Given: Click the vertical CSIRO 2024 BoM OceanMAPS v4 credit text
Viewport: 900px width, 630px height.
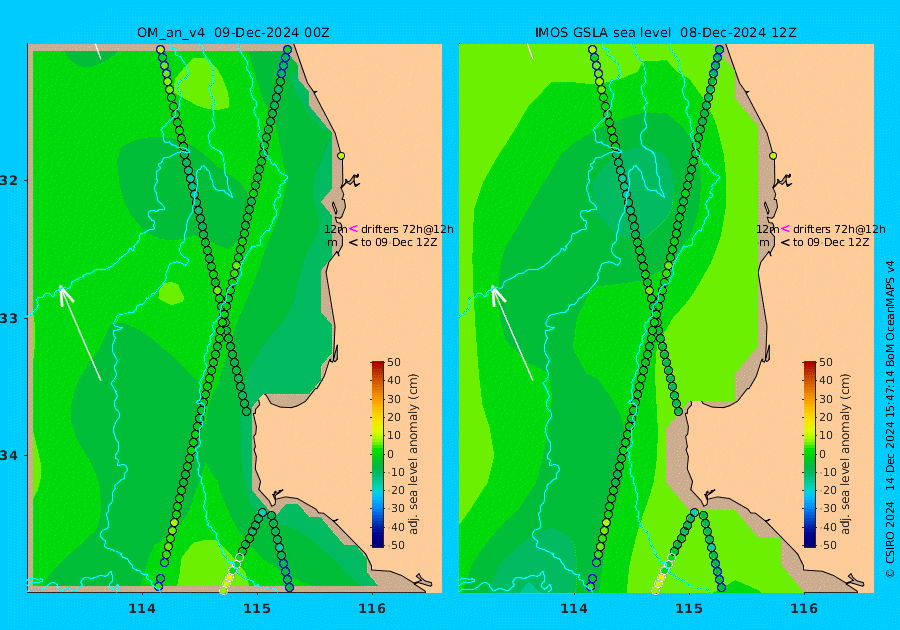Looking at the screenshot, I should (890, 420).
